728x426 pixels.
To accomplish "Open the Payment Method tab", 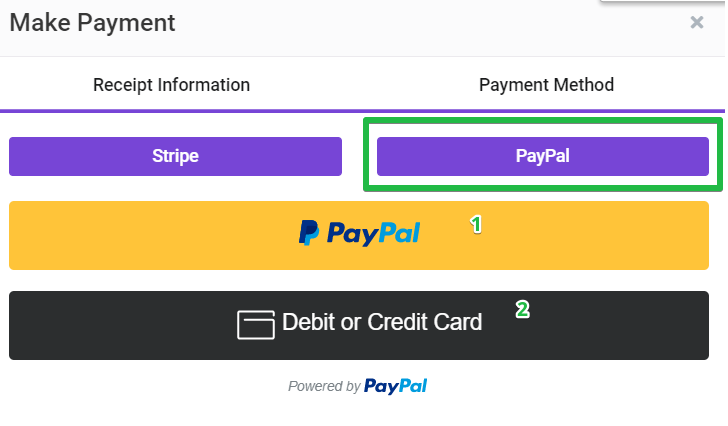I will (546, 85).
